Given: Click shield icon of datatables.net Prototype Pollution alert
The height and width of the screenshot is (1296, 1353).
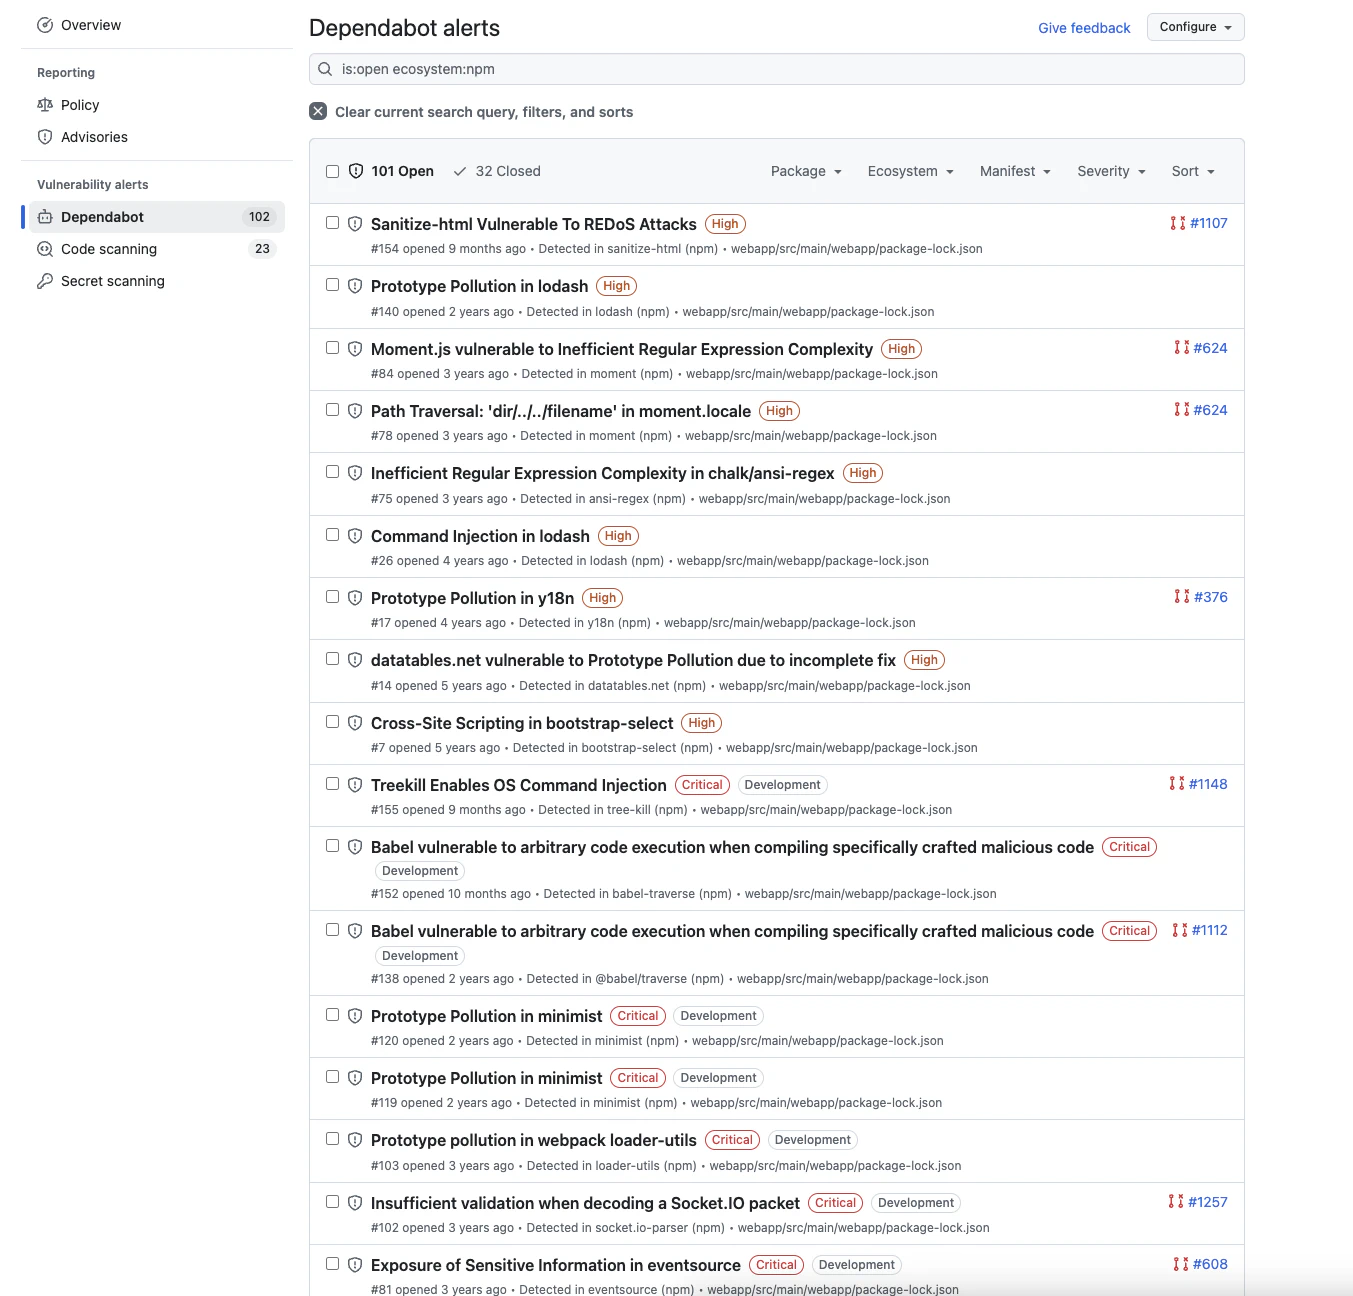Looking at the screenshot, I should click(355, 660).
